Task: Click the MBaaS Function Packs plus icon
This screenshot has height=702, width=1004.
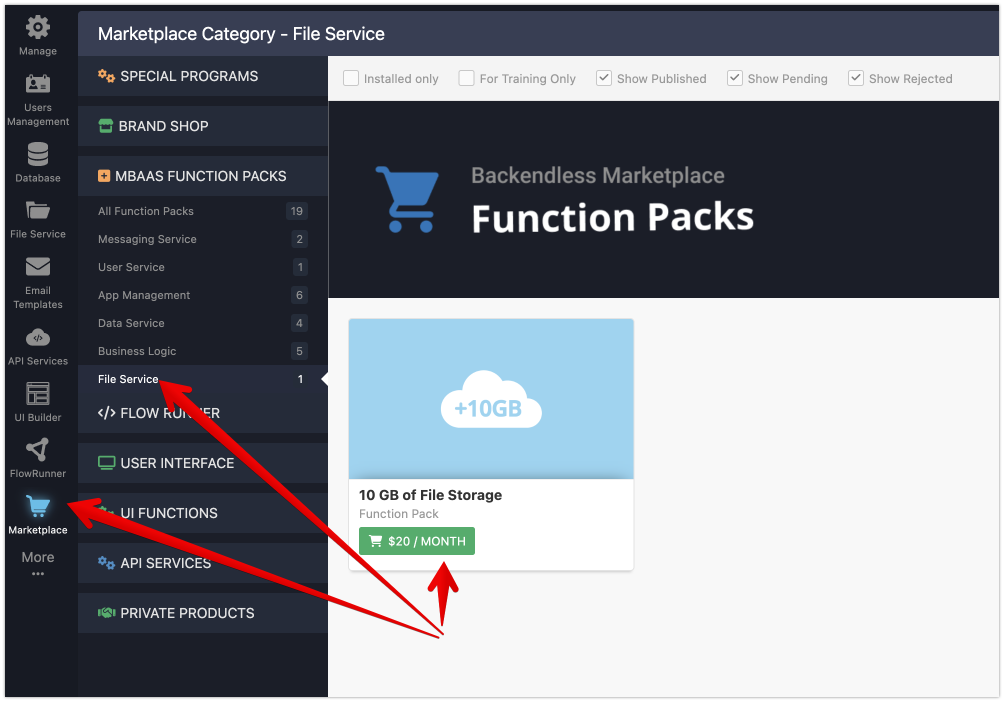Action: pos(104,176)
